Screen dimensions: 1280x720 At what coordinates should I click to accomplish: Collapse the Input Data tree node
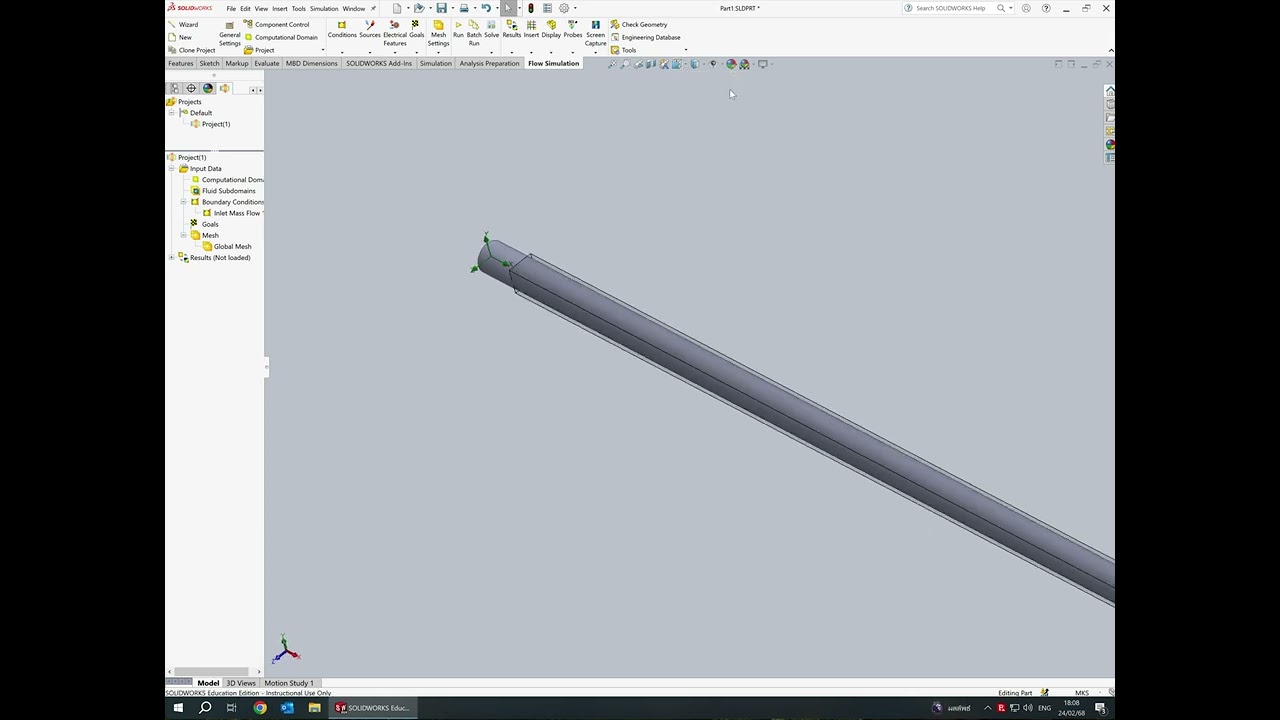pos(171,169)
